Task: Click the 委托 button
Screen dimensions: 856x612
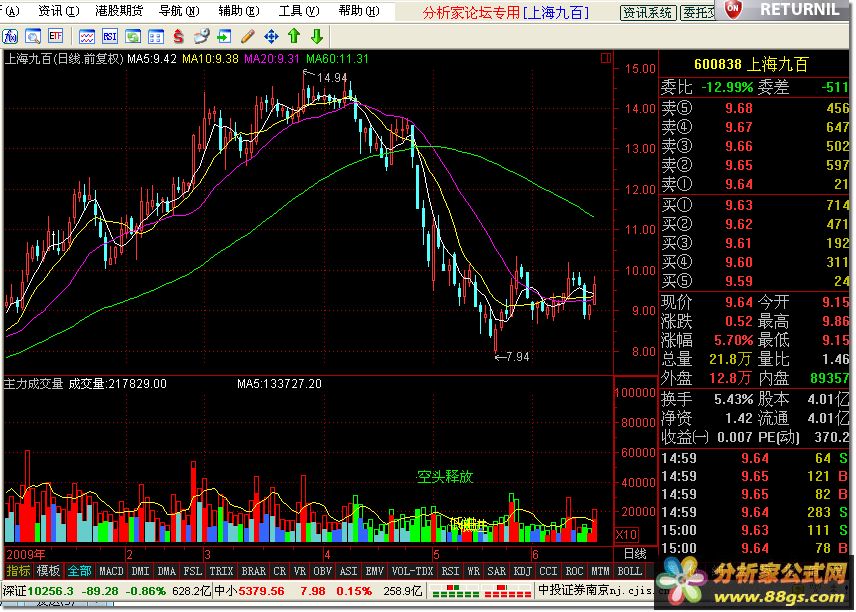Action: [x=699, y=13]
